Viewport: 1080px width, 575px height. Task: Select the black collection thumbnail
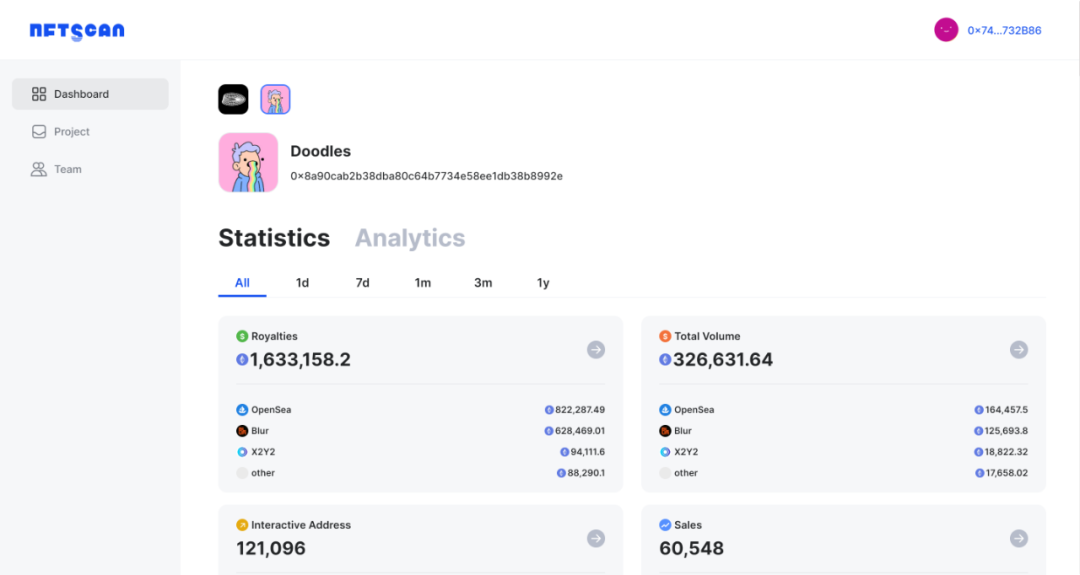(x=233, y=99)
